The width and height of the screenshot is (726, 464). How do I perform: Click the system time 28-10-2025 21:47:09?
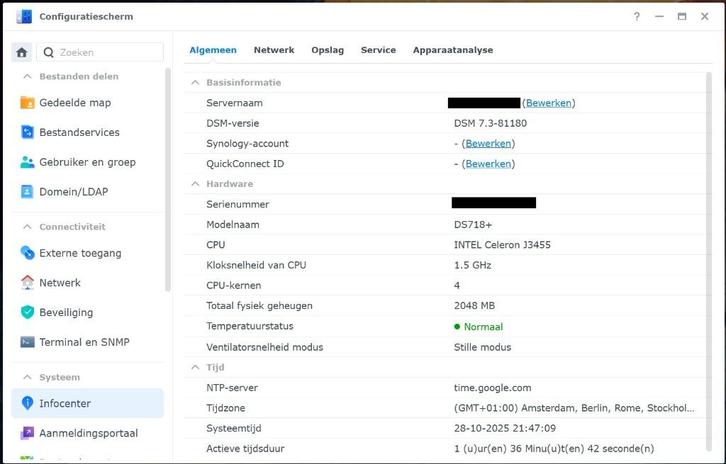pos(505,428)
